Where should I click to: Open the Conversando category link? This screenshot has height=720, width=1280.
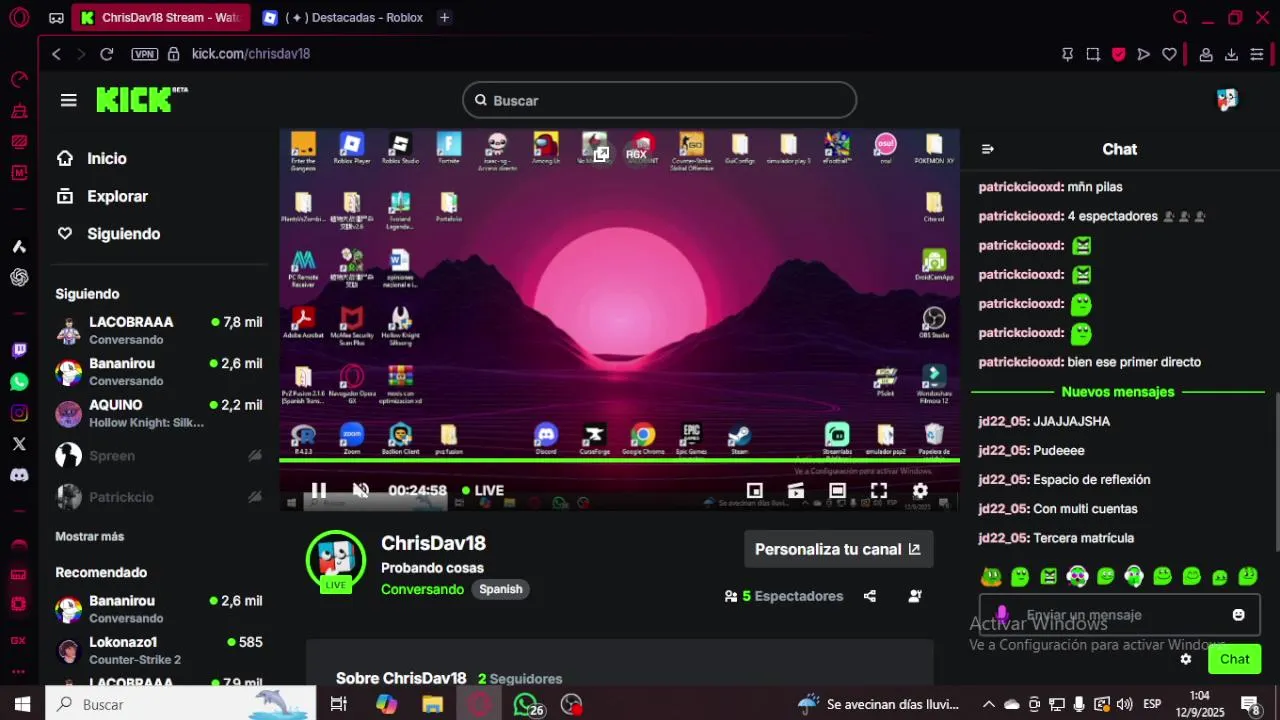(x=422, y=589)
